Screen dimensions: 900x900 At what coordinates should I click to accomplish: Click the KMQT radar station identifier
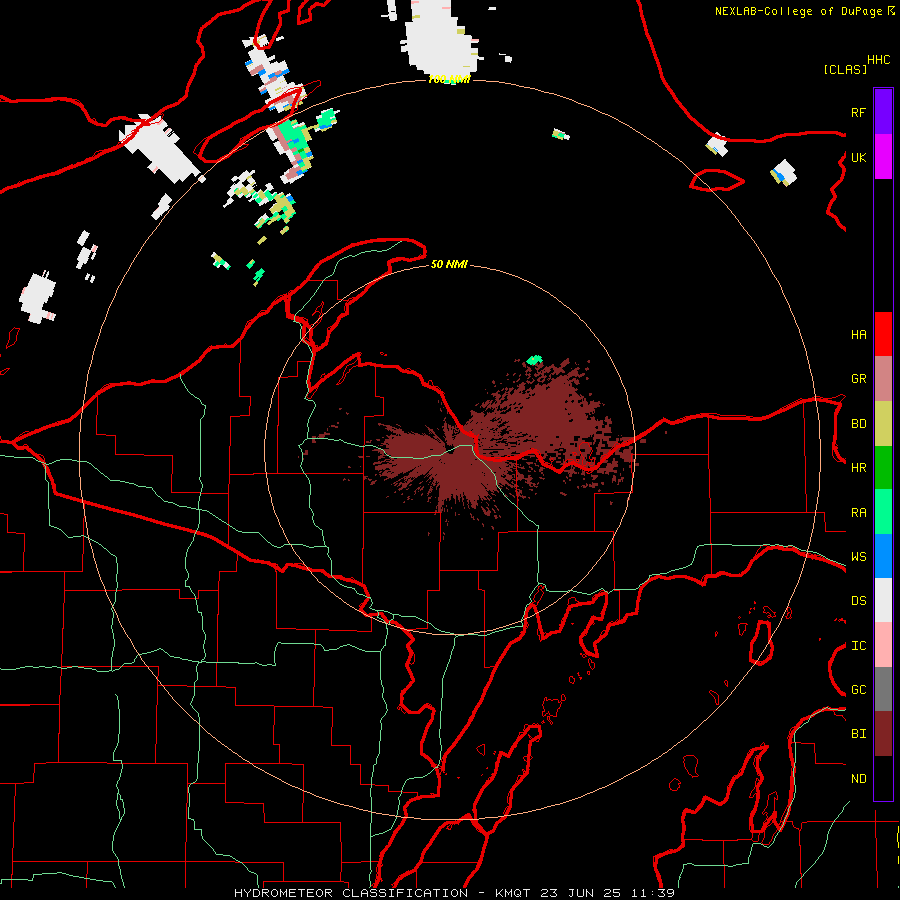[x=513, y=893]
